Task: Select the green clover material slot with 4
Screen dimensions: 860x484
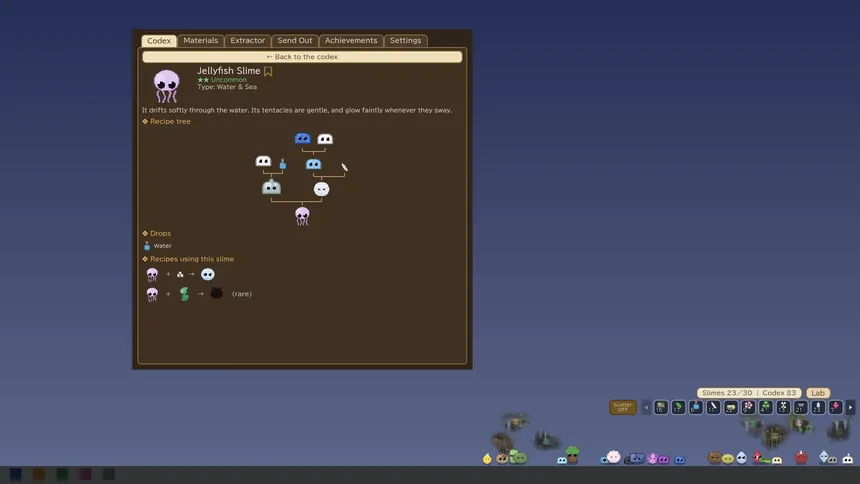Action: [x=766, y=407]
